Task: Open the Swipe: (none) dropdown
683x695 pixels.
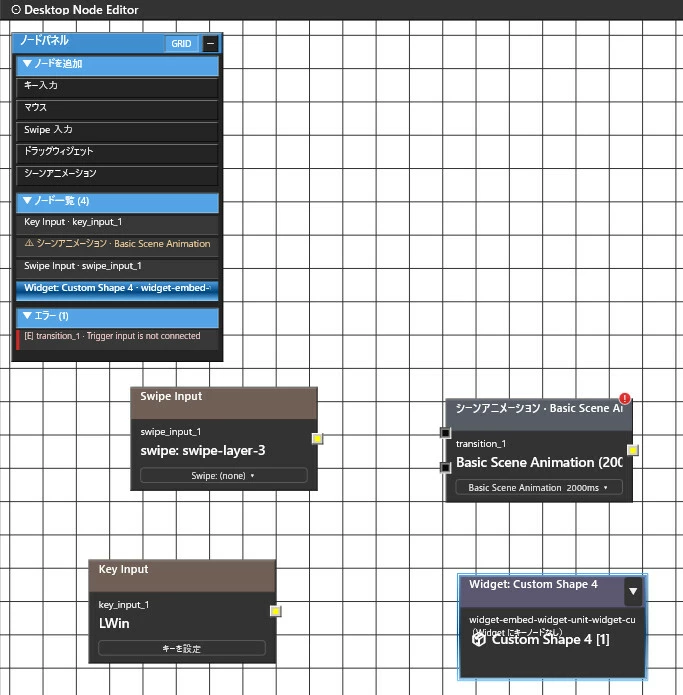Action: (x=223, y=475)
